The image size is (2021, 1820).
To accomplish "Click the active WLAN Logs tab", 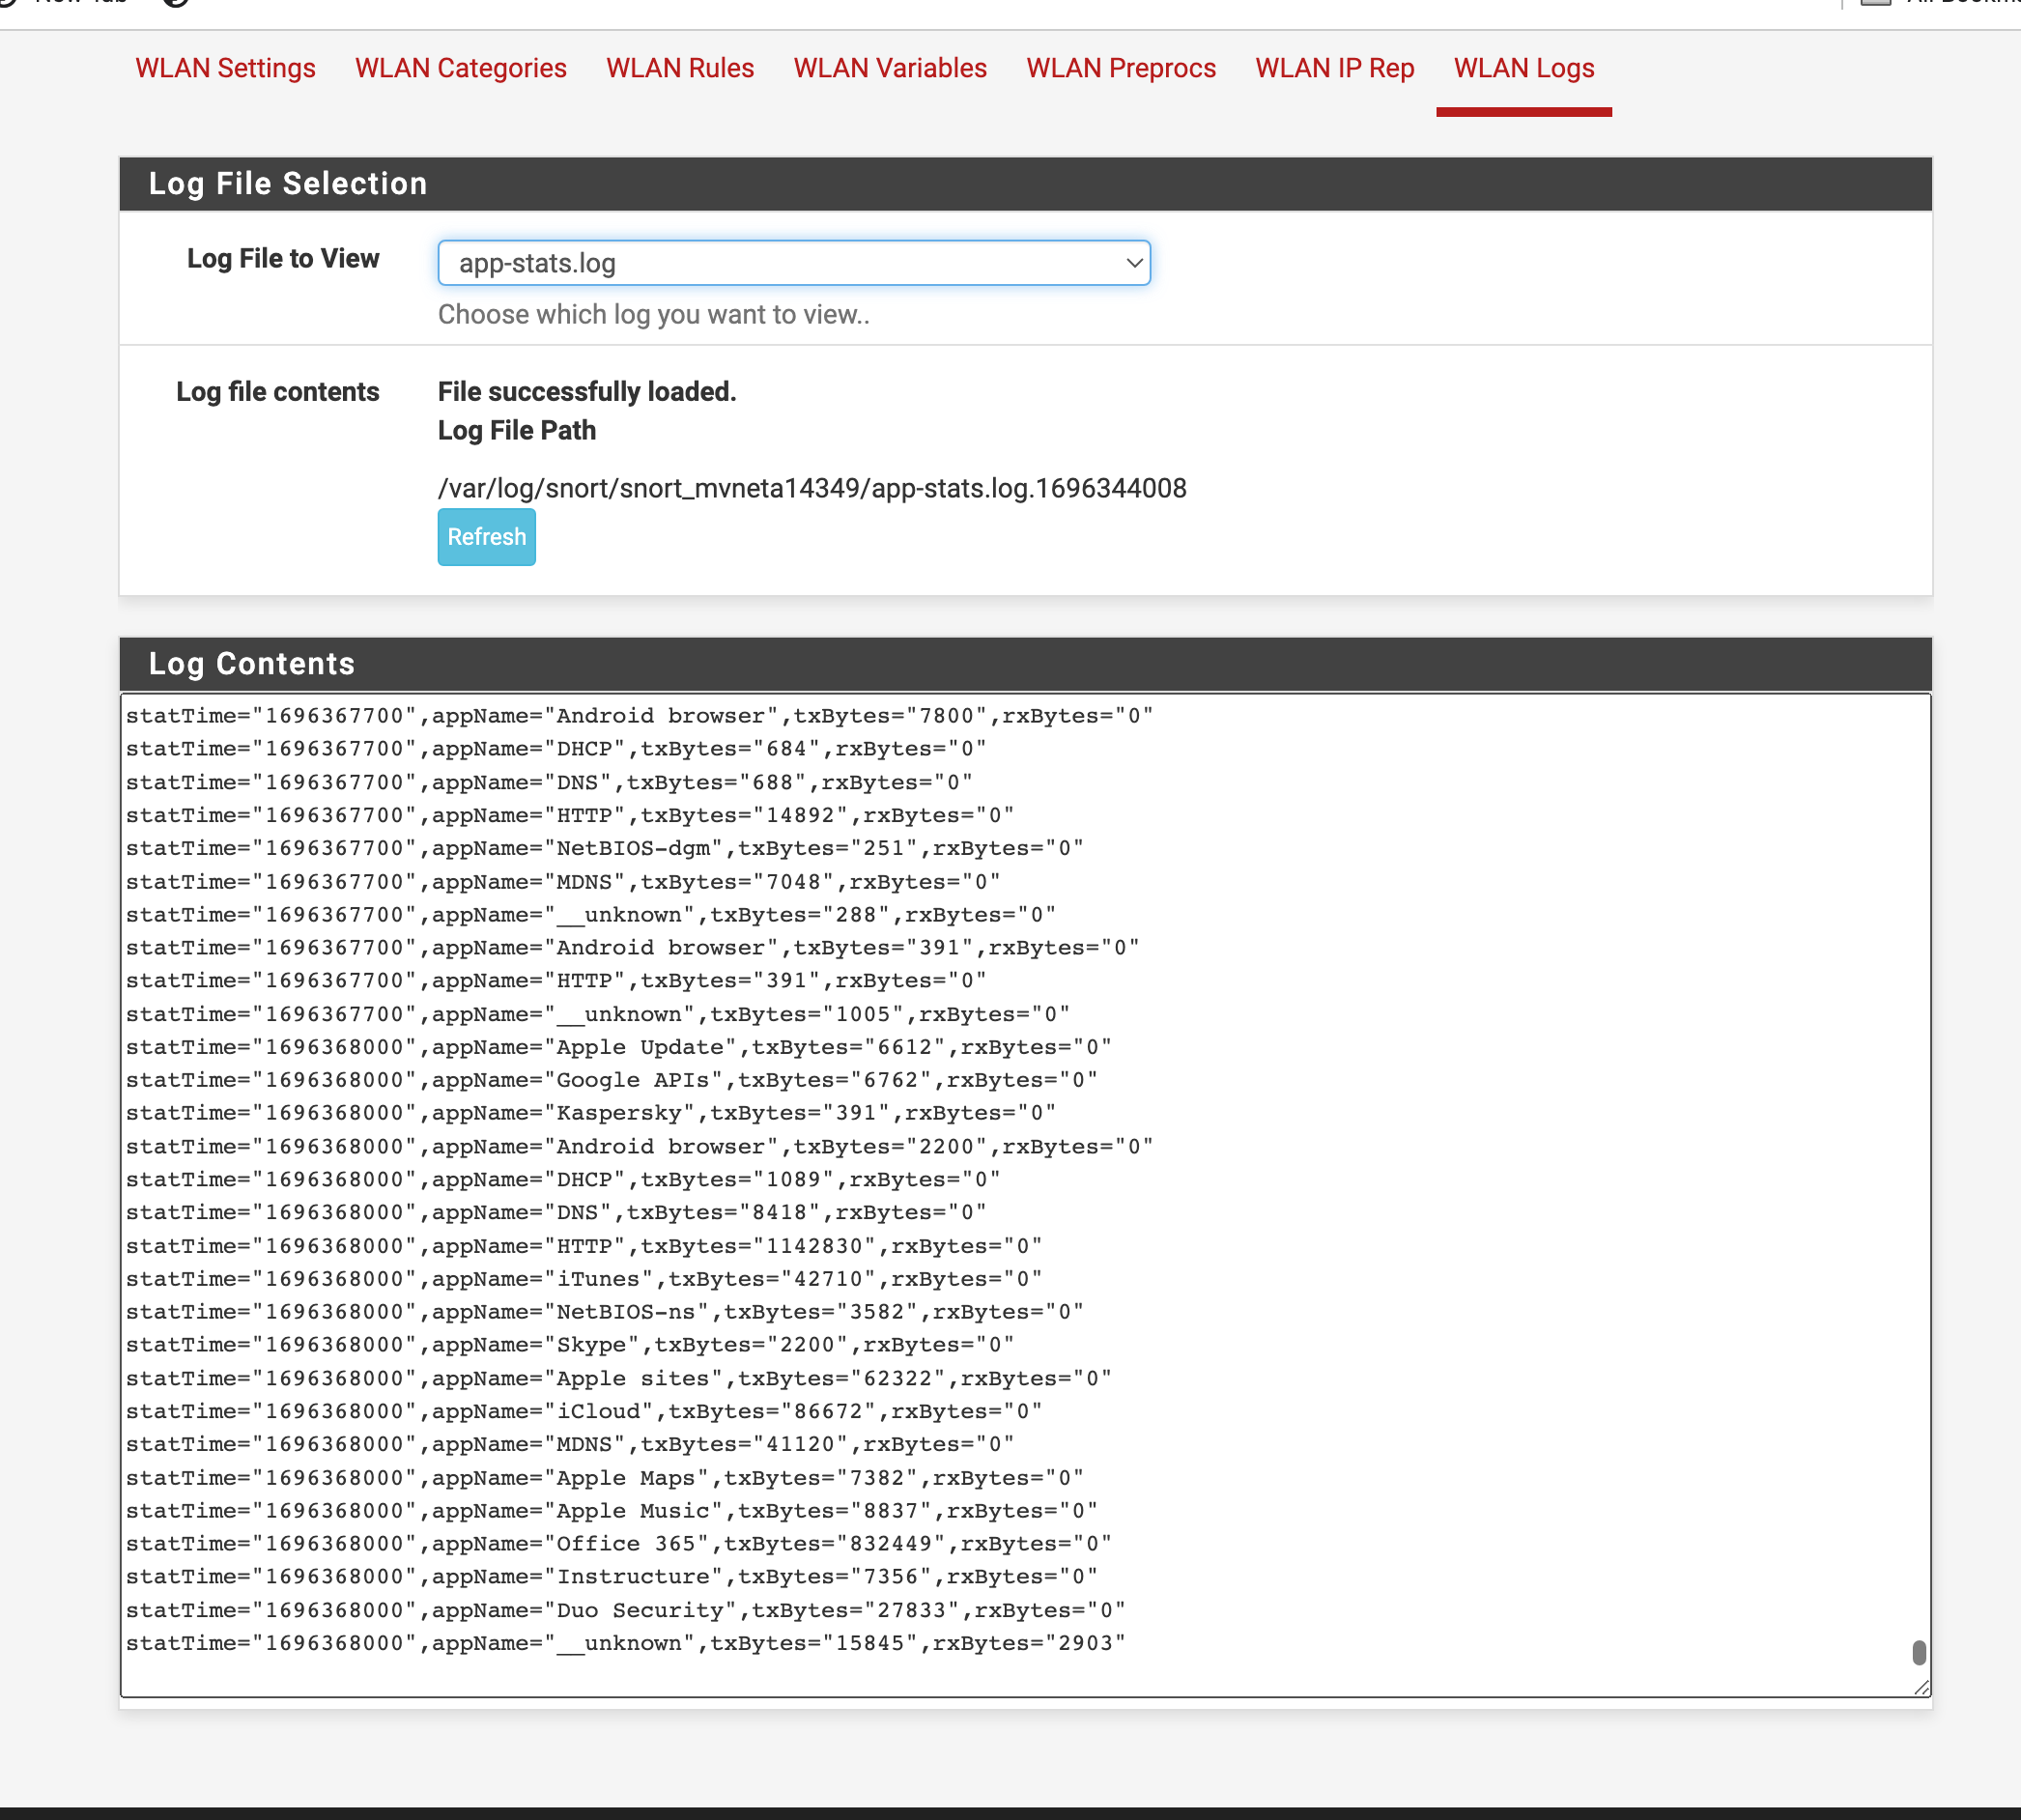I will click(x=1523, y=68).
